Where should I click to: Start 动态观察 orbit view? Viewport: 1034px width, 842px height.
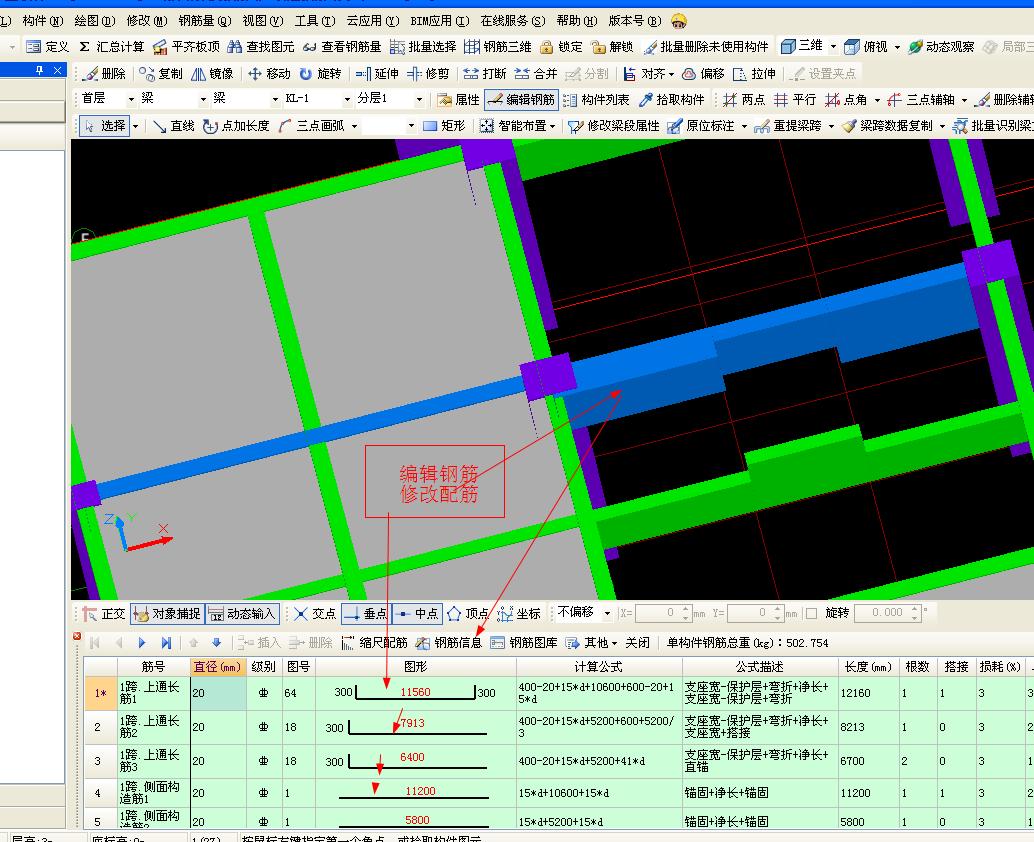pos(941,47)
